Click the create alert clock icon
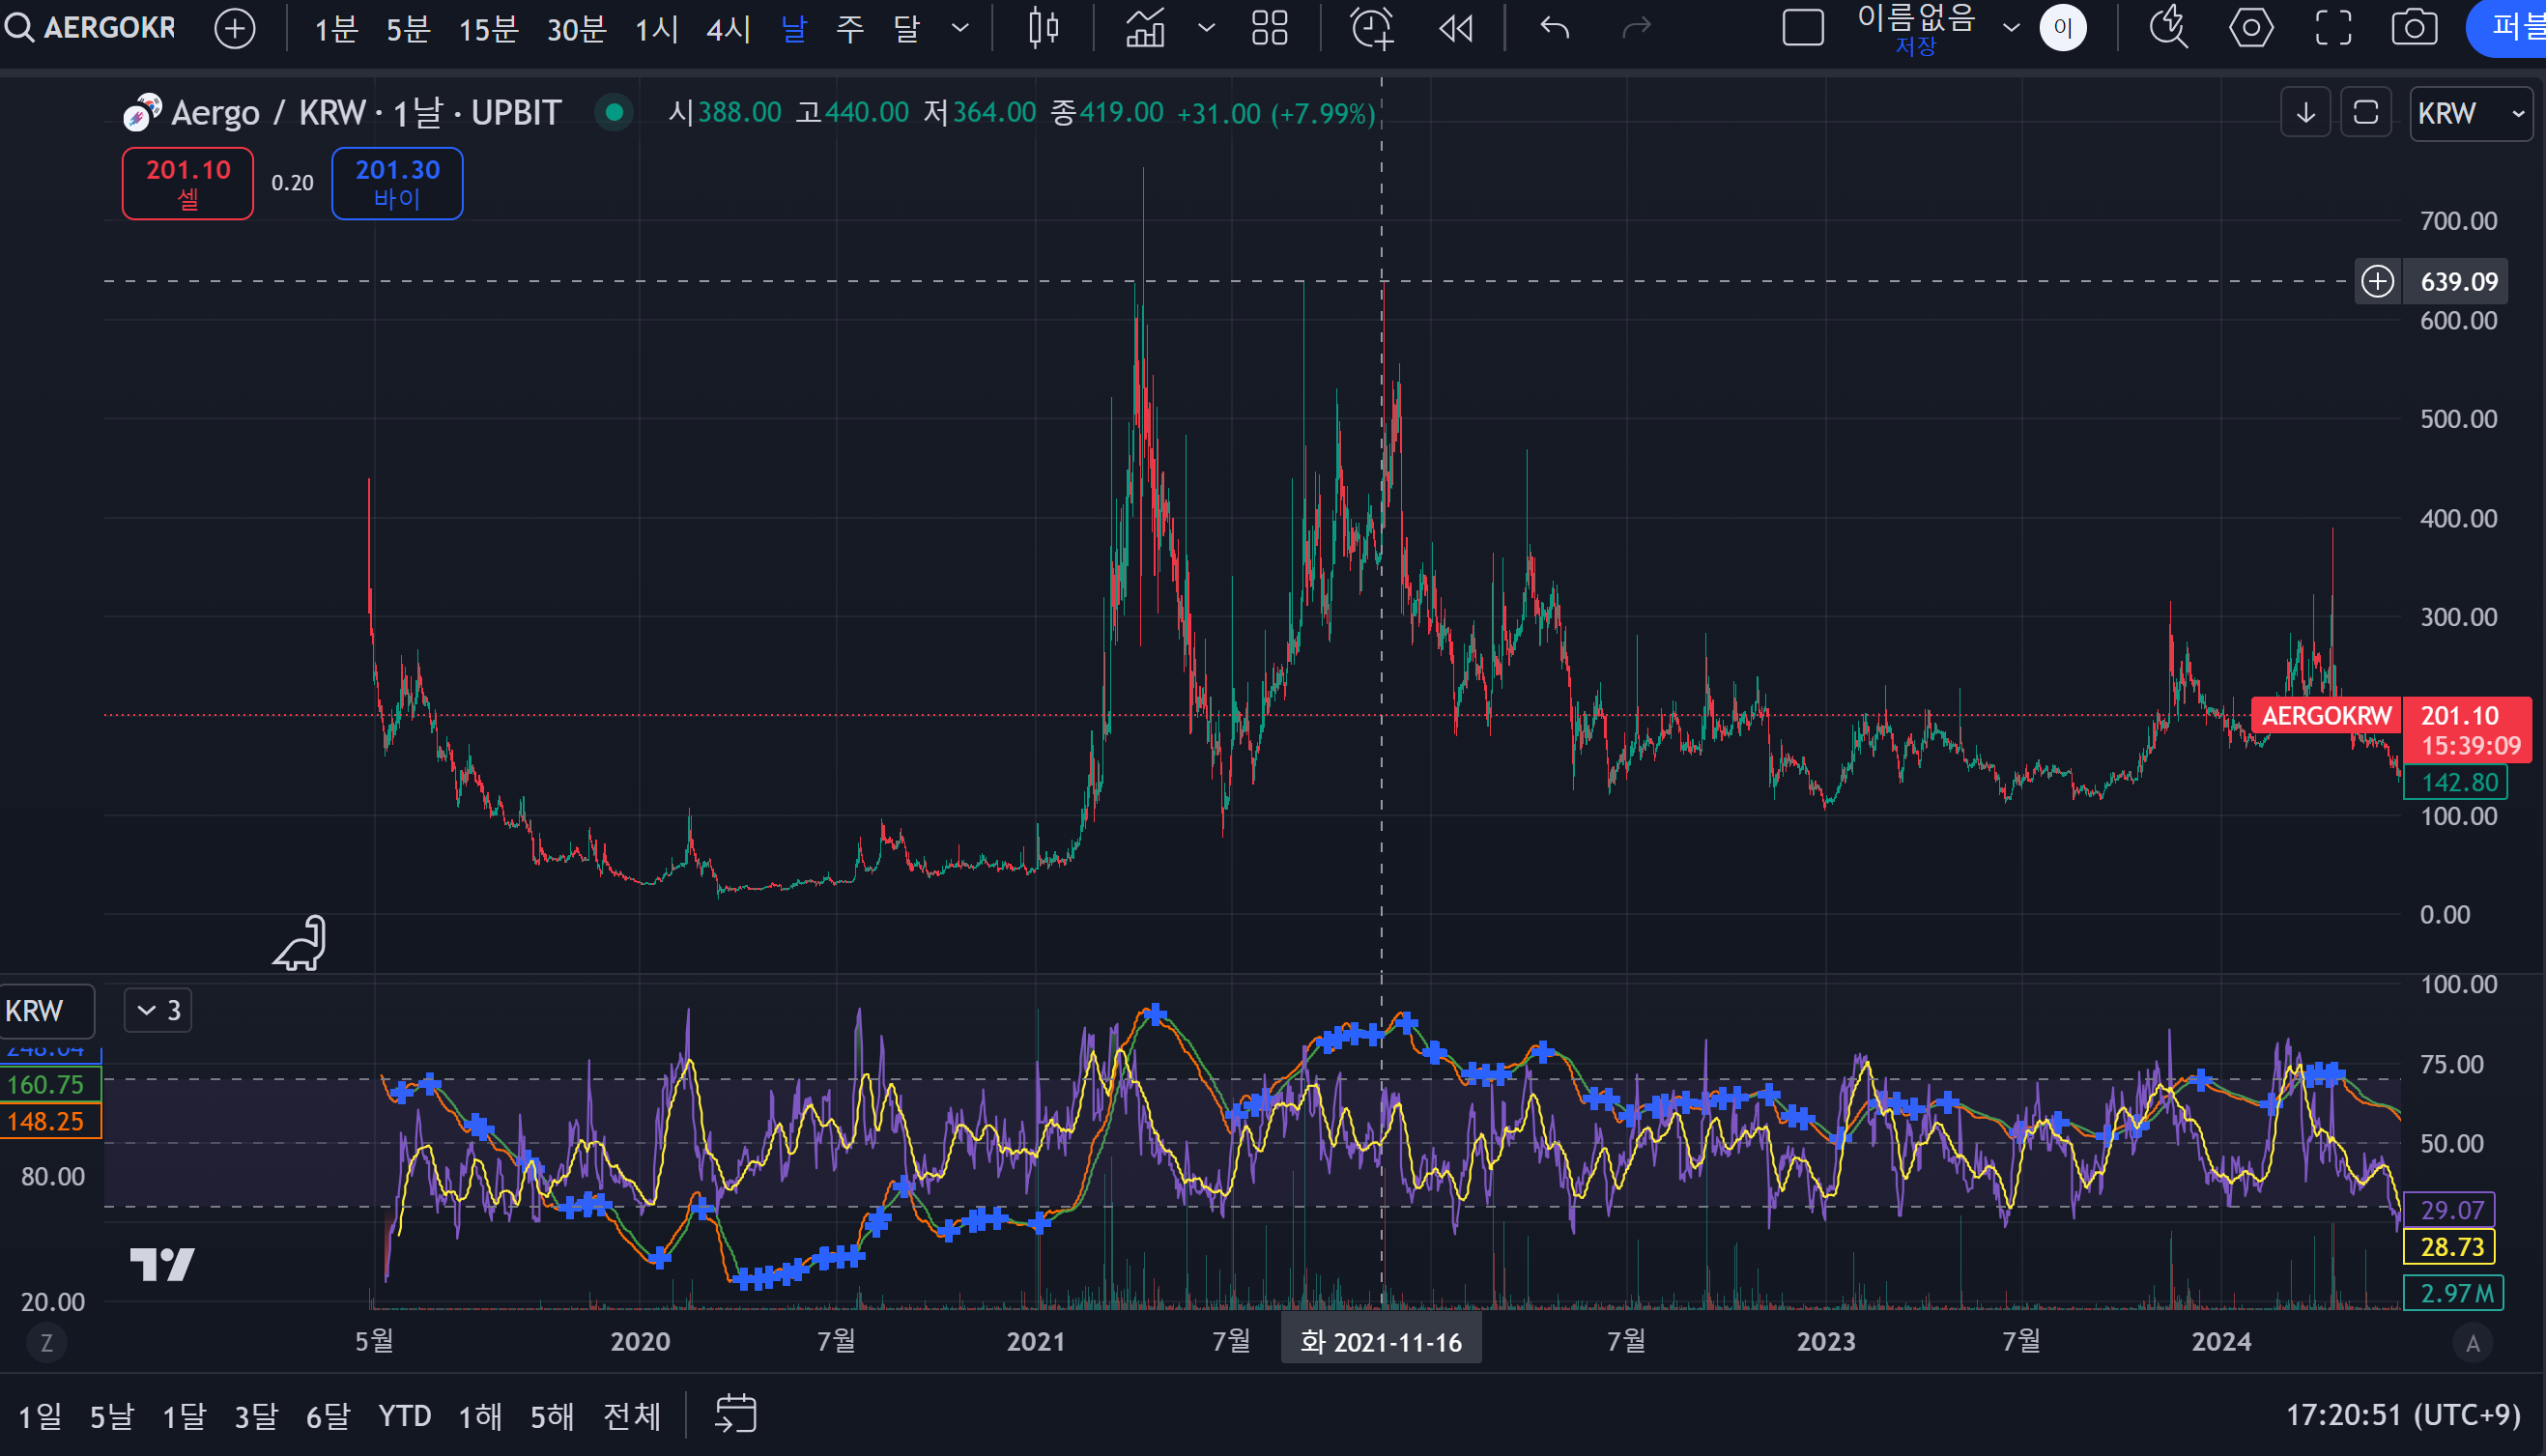The height and width of the screenshot is (1456, 2546). click(1372, 28)
